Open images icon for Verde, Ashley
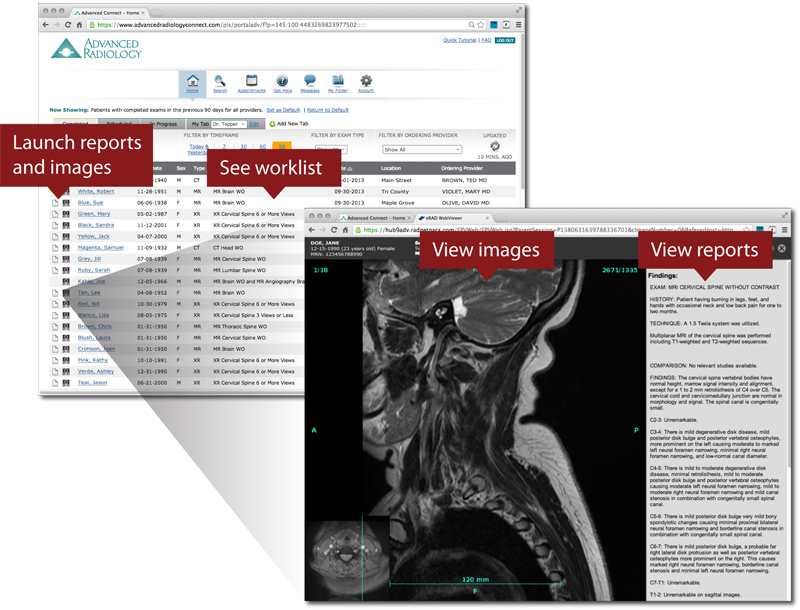This screenshot has height=610, width=800. point(66,371)
